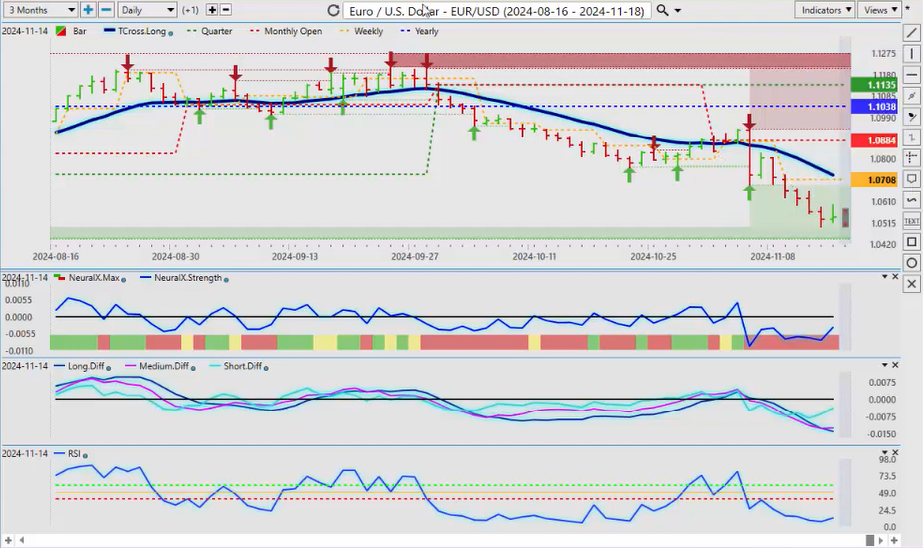Select the ellipse shape tool
Viewport: 923px width, 548px height.
point(911,263)
